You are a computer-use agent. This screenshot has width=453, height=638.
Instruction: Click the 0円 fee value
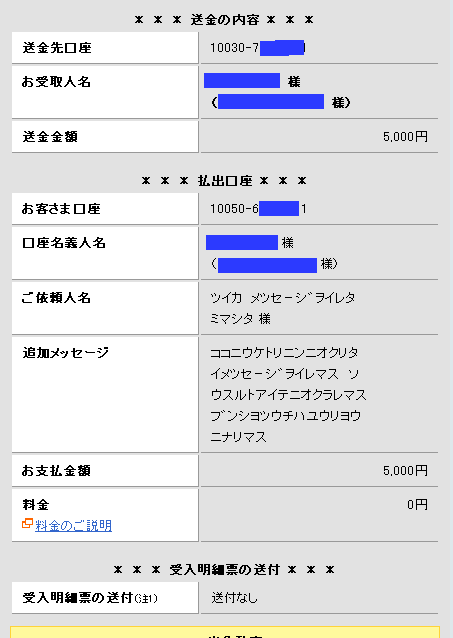click(x=417, y=505)
